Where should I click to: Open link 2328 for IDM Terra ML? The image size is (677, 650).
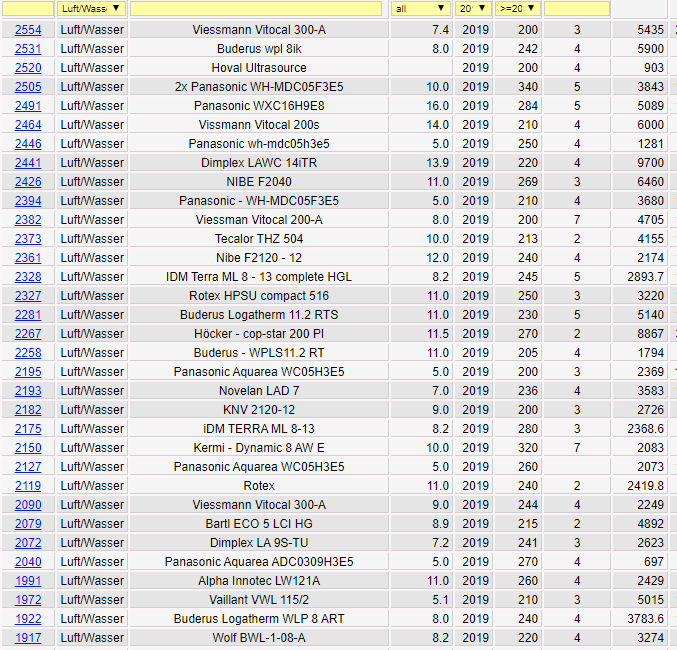coord(28,277)
